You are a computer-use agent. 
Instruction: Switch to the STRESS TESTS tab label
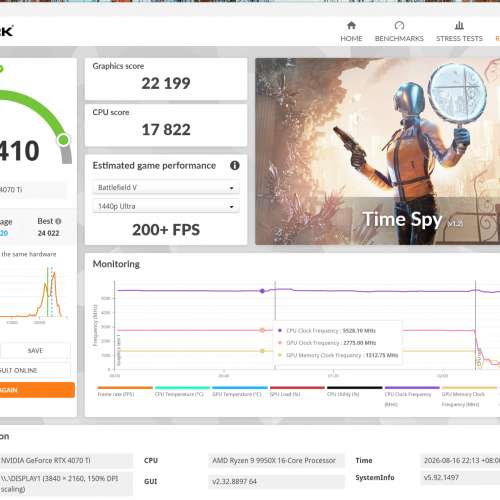pyautogui.click(x=459, y=39)
